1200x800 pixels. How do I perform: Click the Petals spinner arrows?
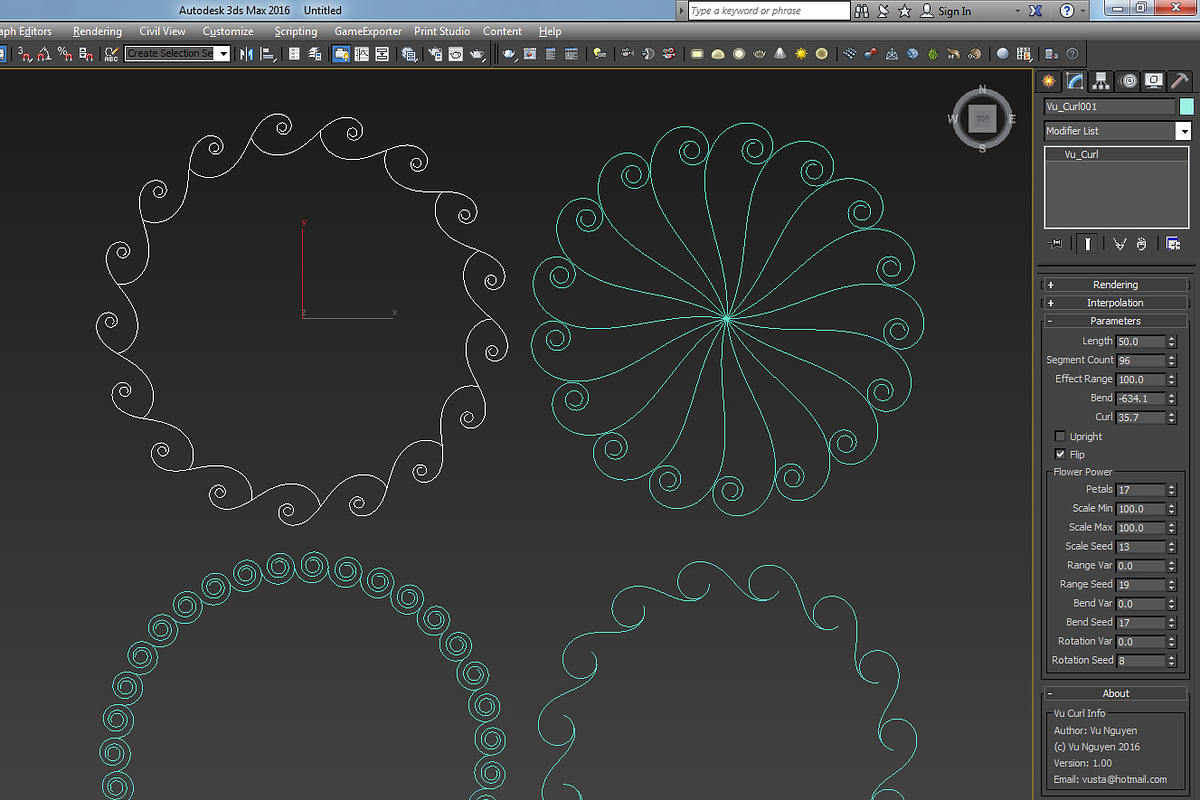click(x=1172, y=490)
